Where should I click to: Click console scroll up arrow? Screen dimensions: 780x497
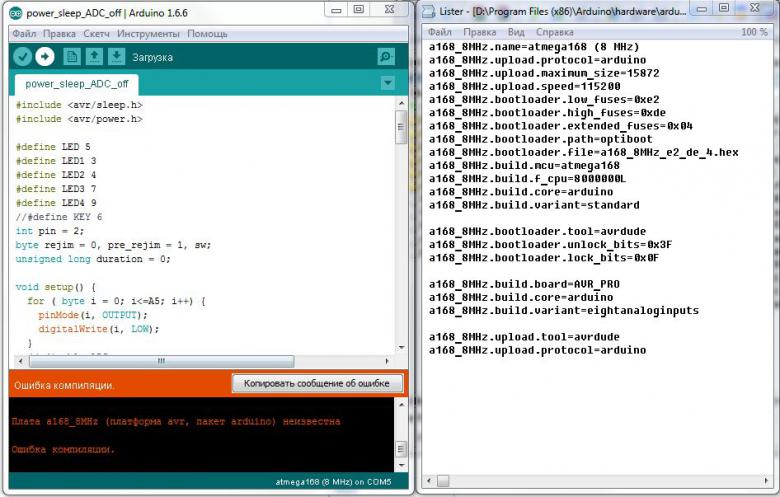pyautogui.click(x=401, y=404)
